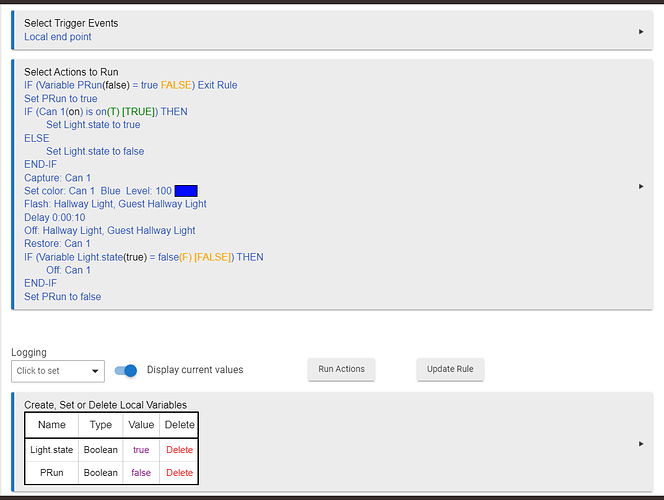Click the 'Select Trigger Events' heading
Screen dimensions: 664x500
tap(71, 23)
